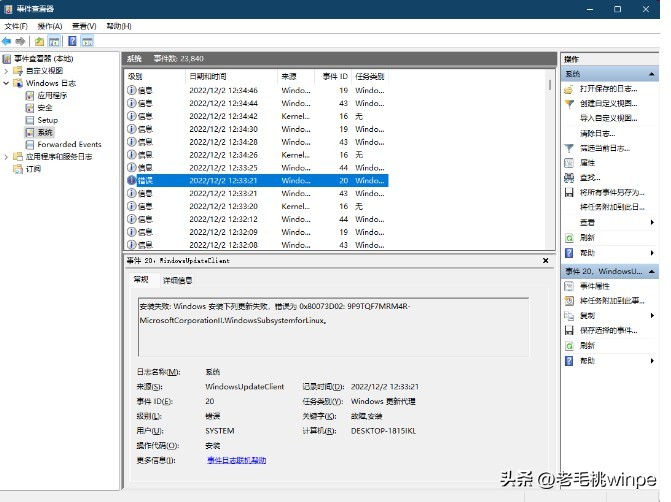Viewport: 671px width, 502px height.
Task: Open the 事件日志联机帮助 link
Action: [x=236, y=460]
